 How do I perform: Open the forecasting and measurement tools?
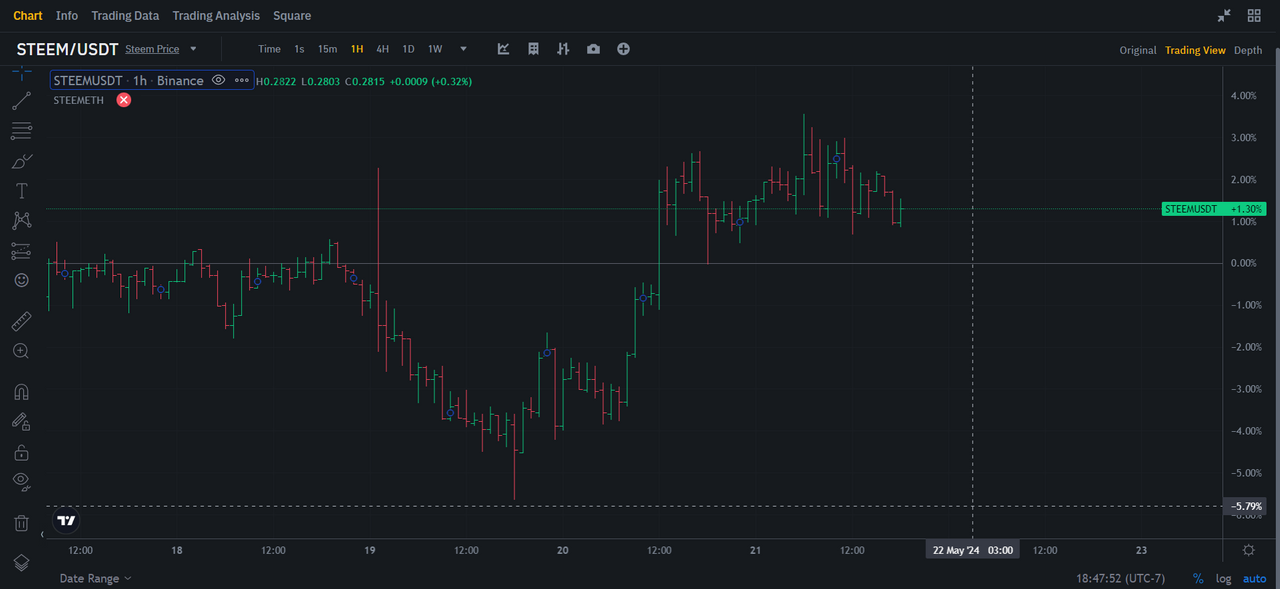(x=21, y=250)
